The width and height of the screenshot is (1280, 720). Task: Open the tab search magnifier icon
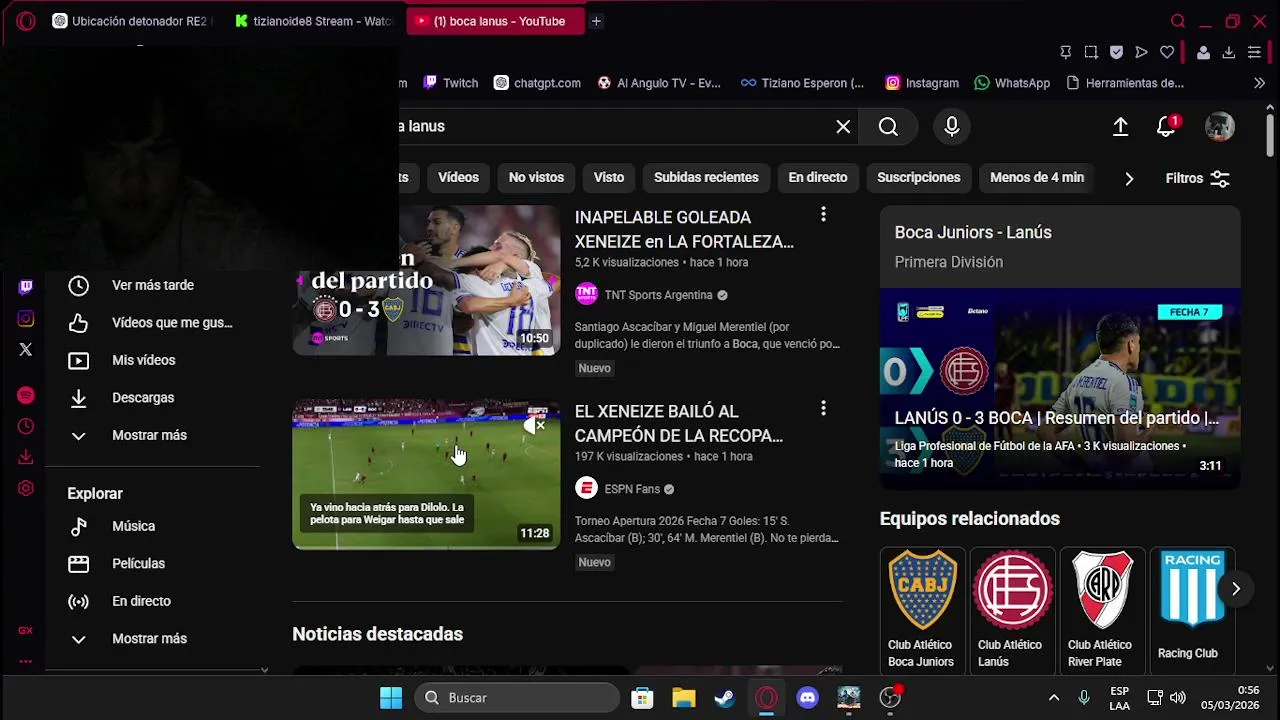coord(1178,21)
